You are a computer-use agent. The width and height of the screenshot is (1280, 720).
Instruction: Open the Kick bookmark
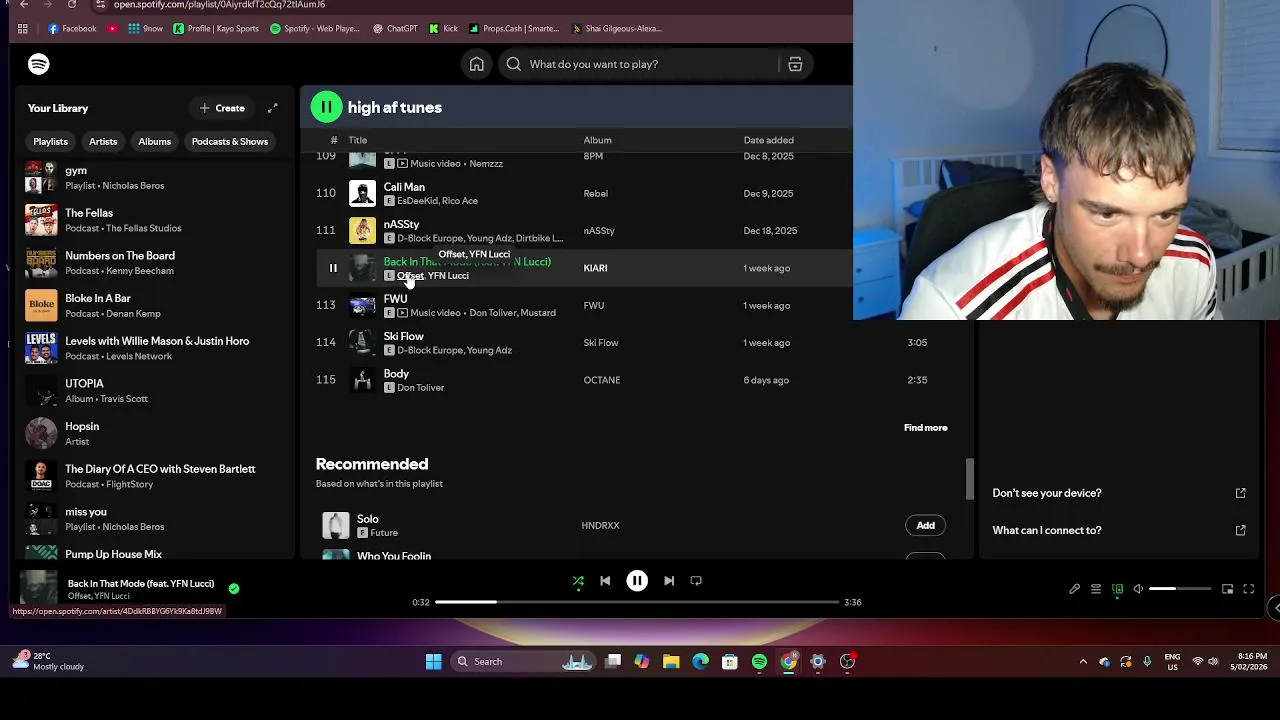point(442,29)
